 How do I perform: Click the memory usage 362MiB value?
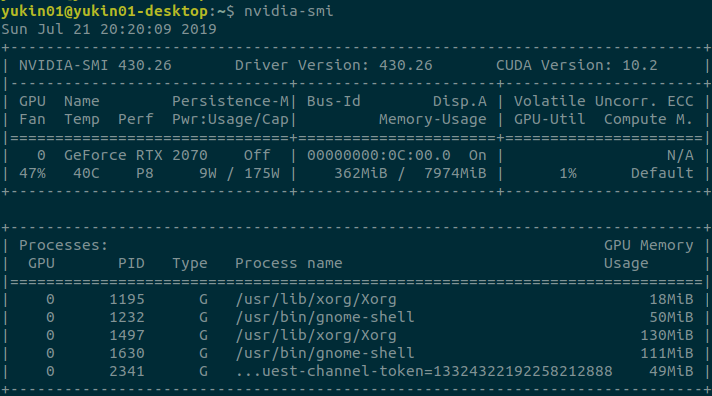coord(361,173)
